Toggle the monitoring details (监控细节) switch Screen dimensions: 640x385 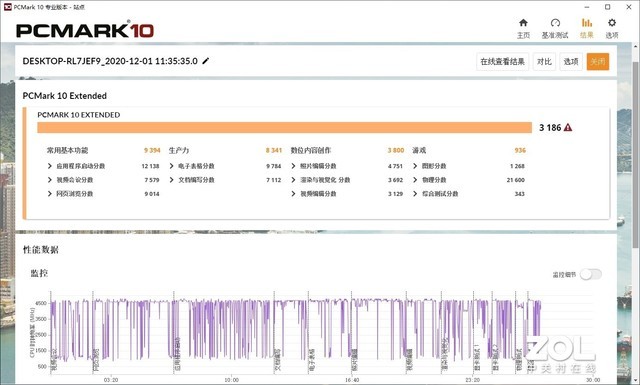click(x=591, y=274)
